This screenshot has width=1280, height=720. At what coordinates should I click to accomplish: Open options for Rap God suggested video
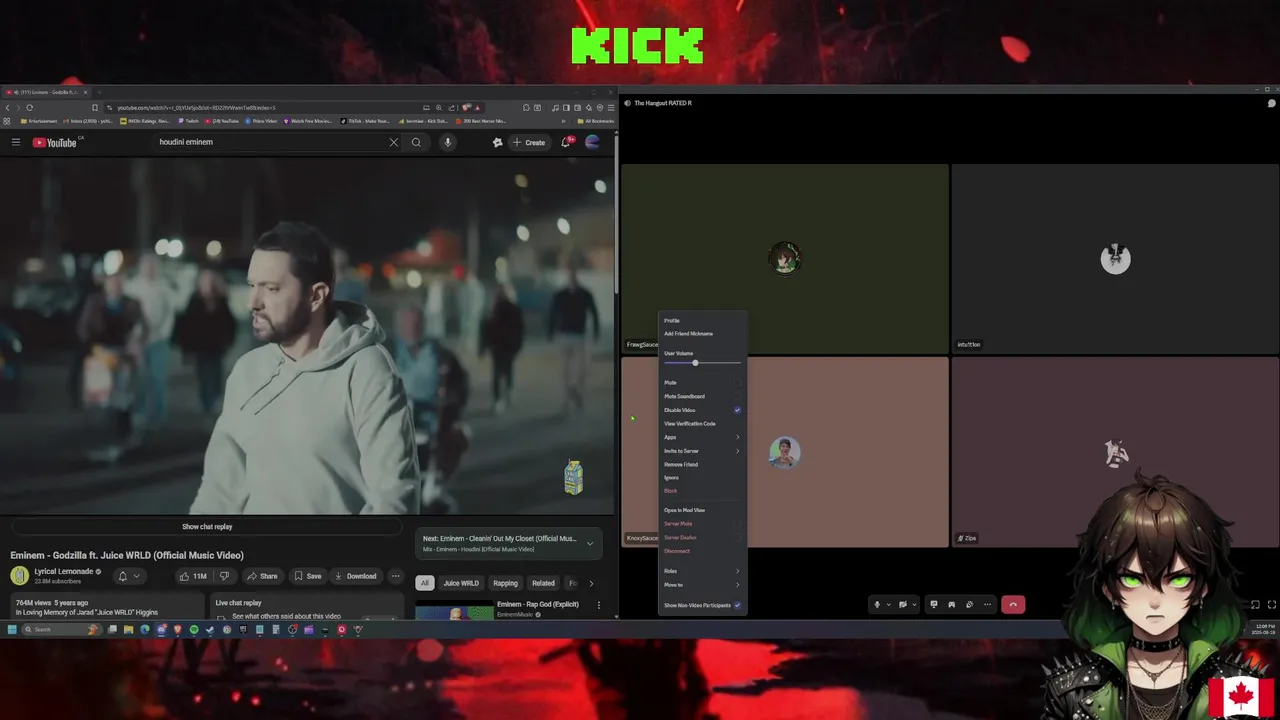tap(598, 605)
